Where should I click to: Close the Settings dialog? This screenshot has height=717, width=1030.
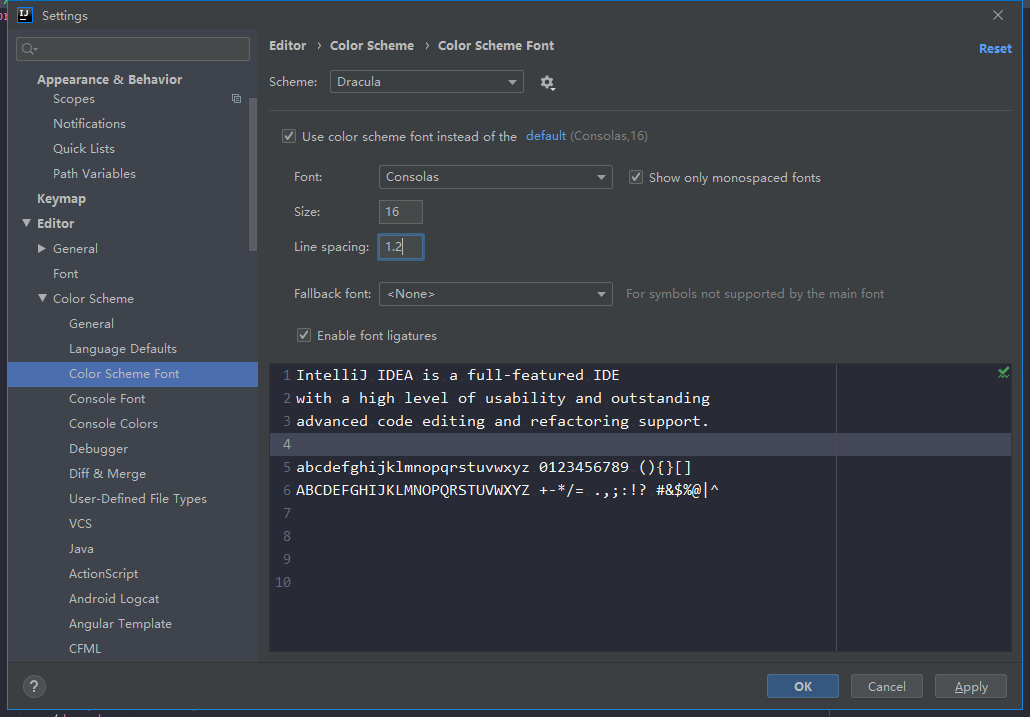997,15
